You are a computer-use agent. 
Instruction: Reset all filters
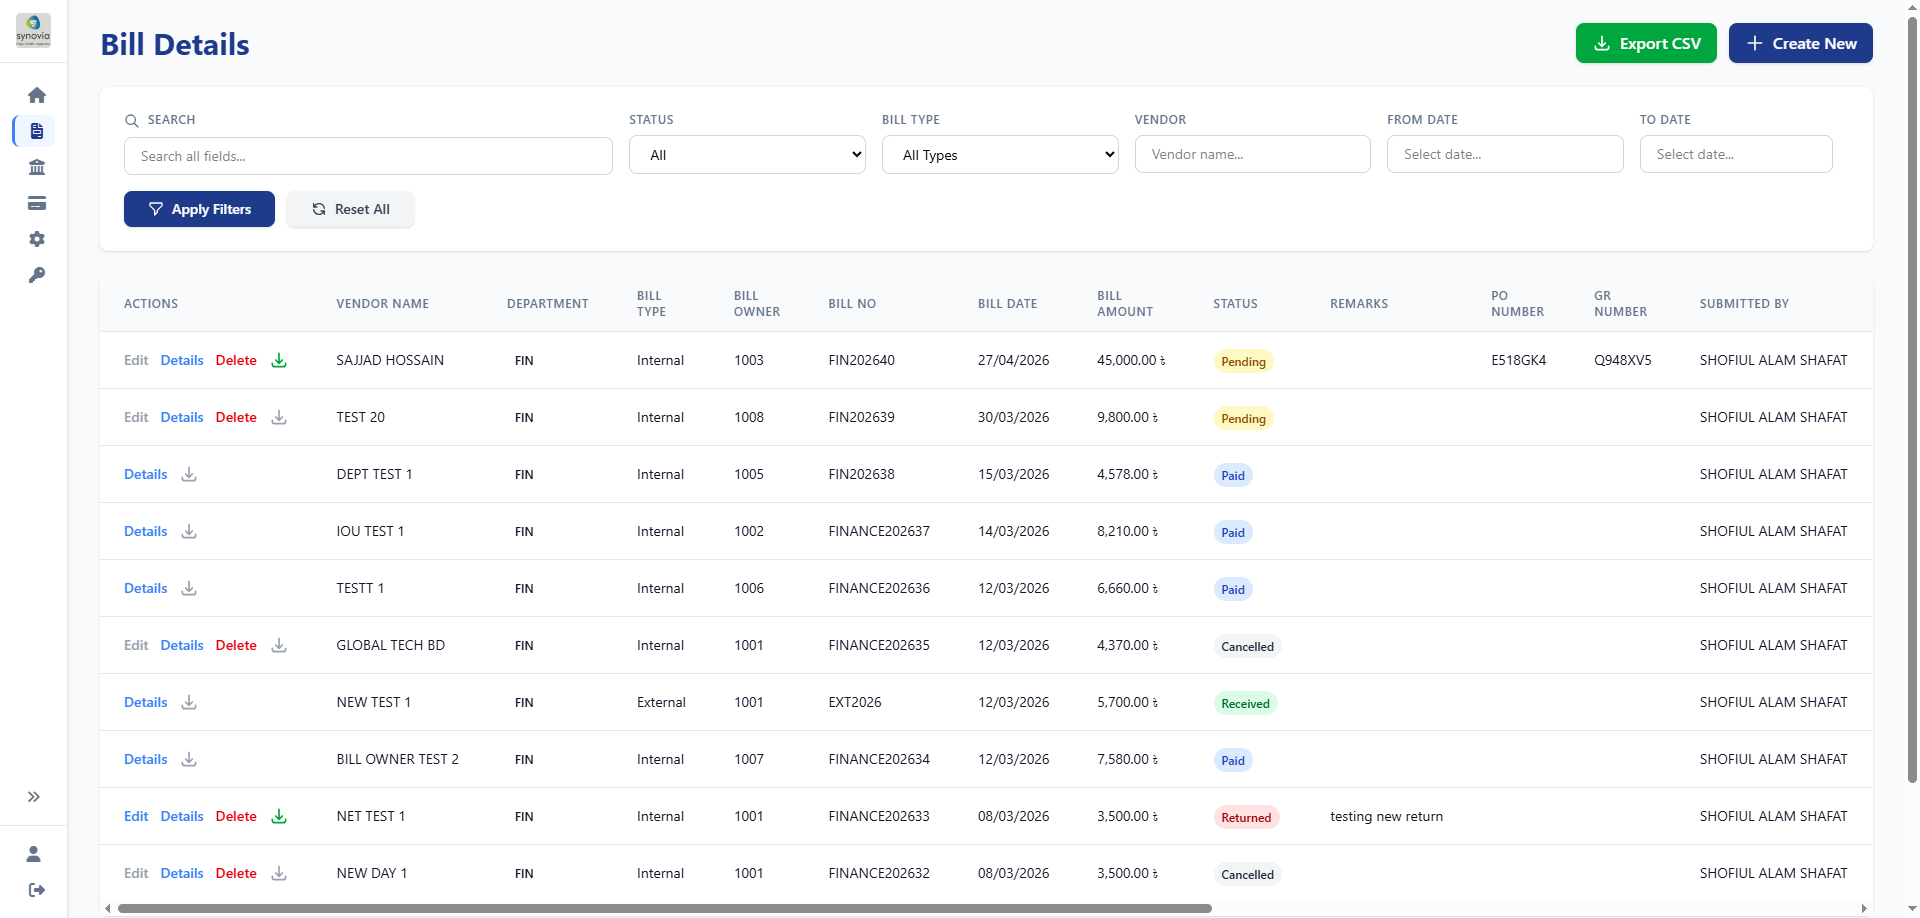click(x=350, y=209)
